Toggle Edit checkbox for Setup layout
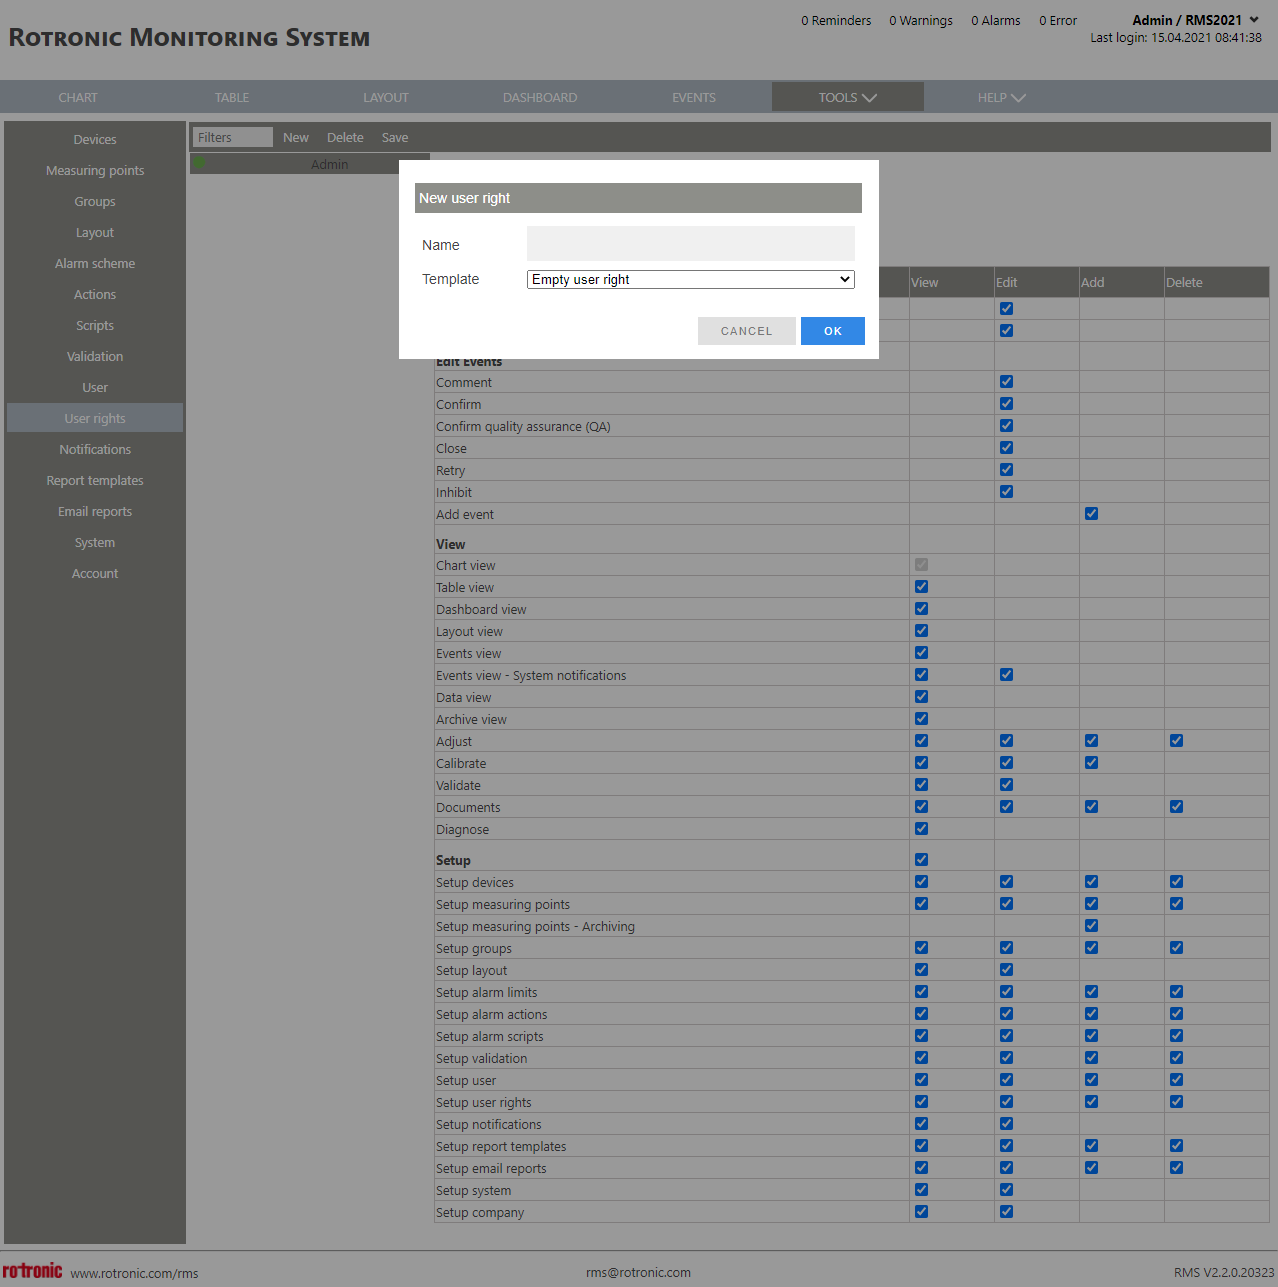1278x1287 pixels. (x=1006, y=970)
